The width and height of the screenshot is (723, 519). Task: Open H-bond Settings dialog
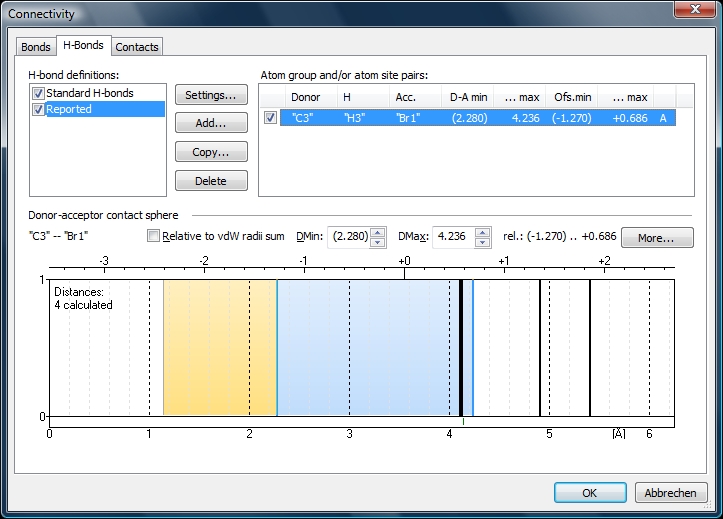click(211, 95)
